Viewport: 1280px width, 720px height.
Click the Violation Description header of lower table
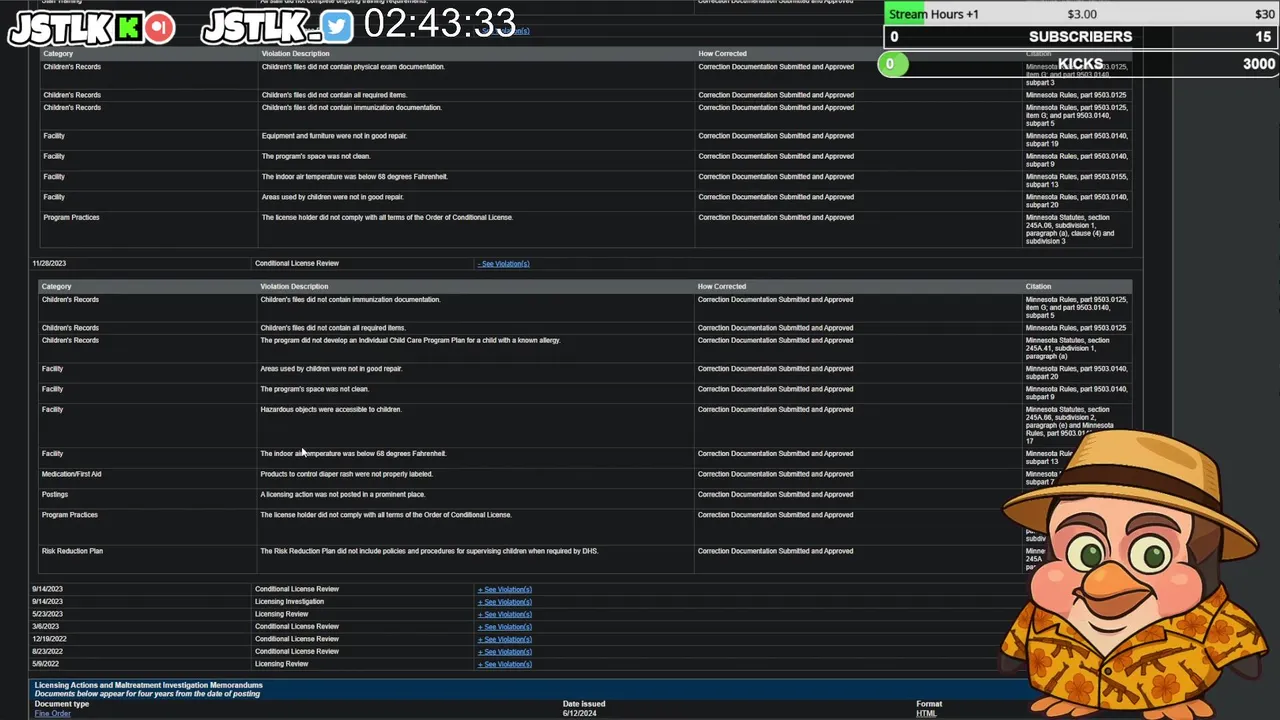[x=294, y=287]
